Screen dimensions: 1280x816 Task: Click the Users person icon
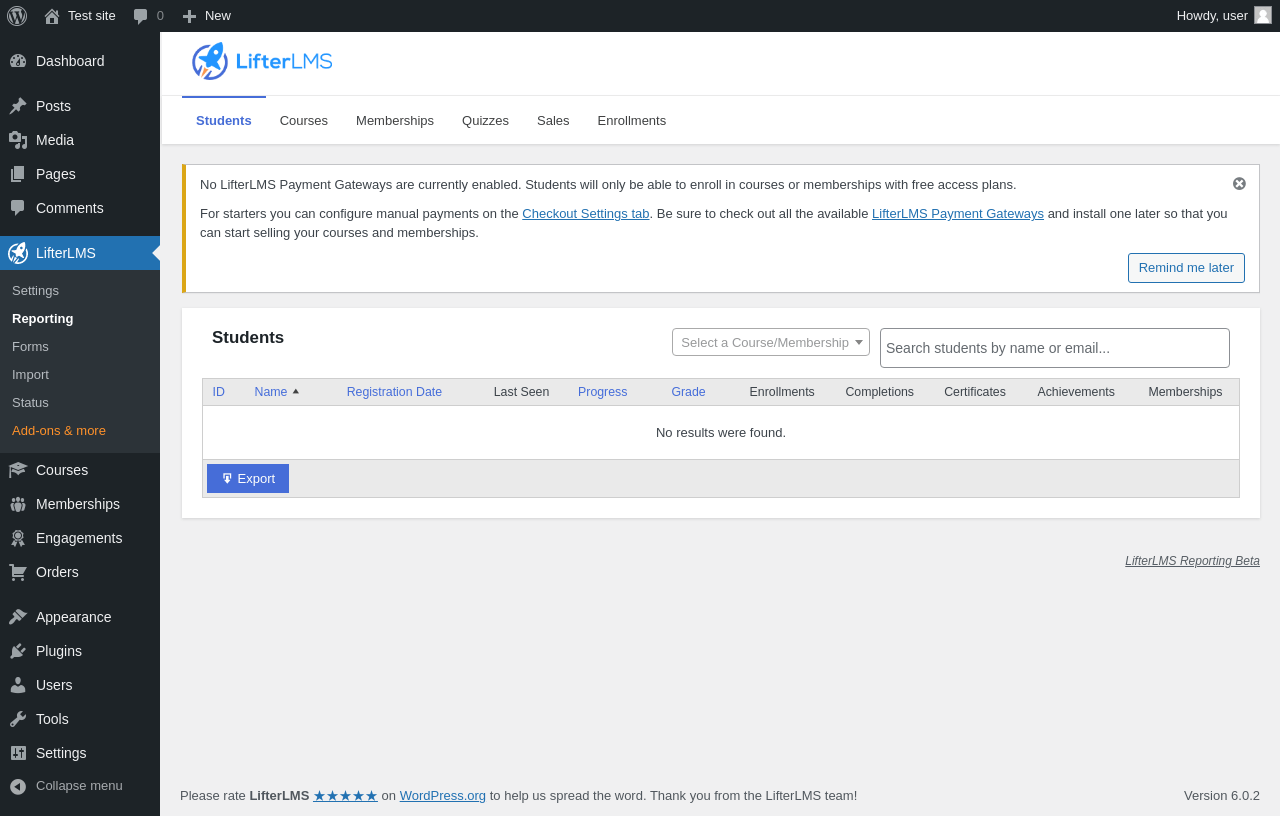[x=18, y=685]
